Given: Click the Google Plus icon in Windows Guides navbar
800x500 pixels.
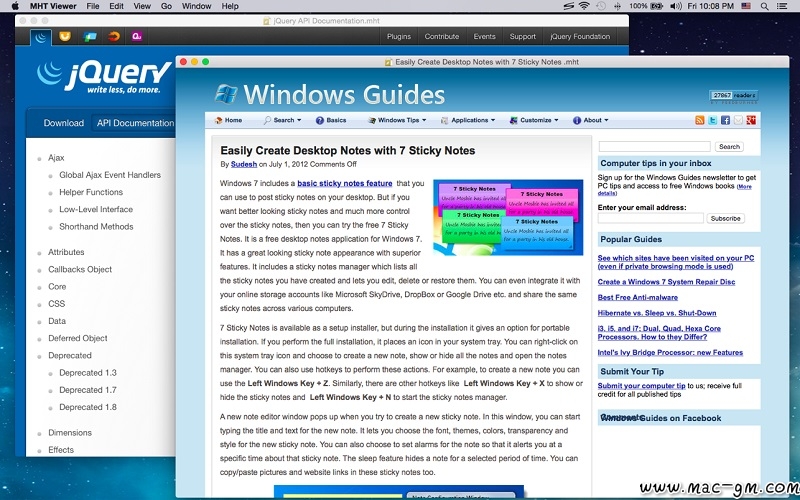Looking at the screenshot, I should [751, 120].
